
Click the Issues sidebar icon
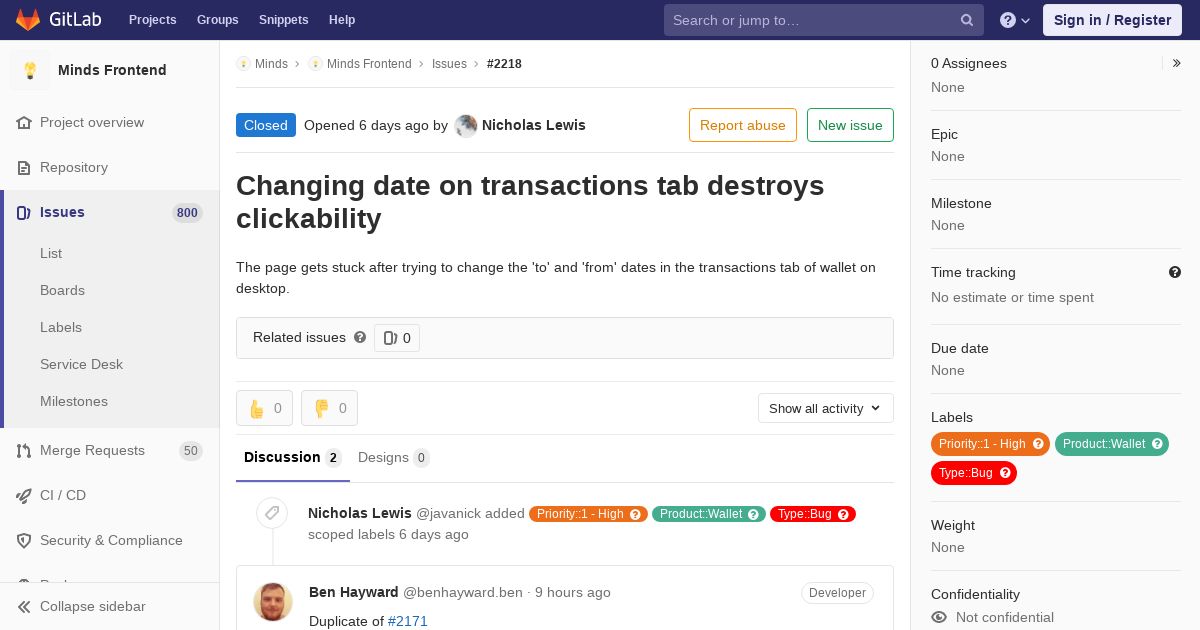(24, 212)
